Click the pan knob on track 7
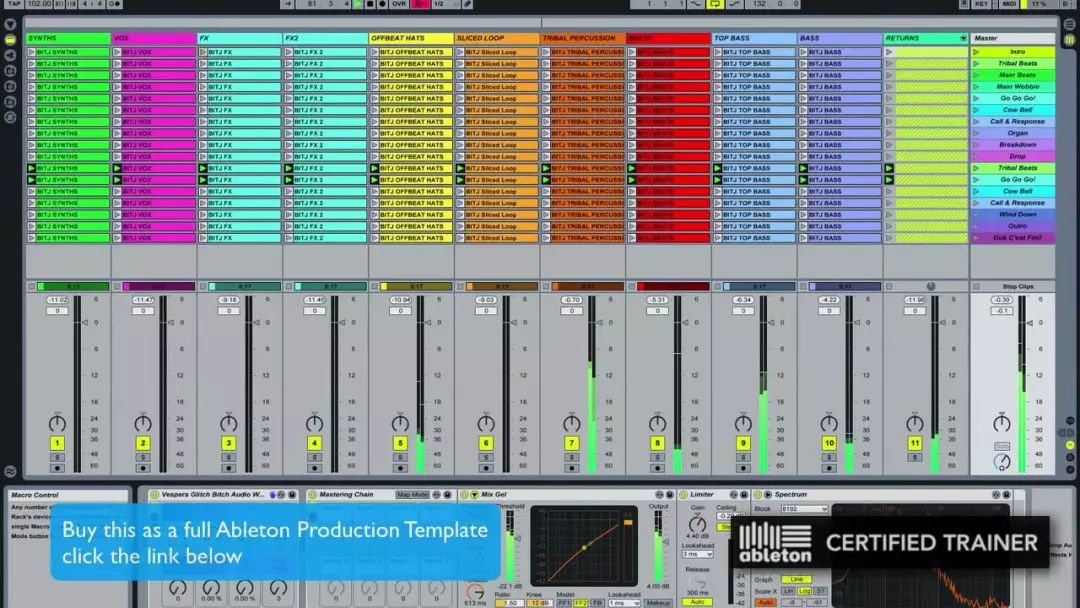 [x=572, y=423]
